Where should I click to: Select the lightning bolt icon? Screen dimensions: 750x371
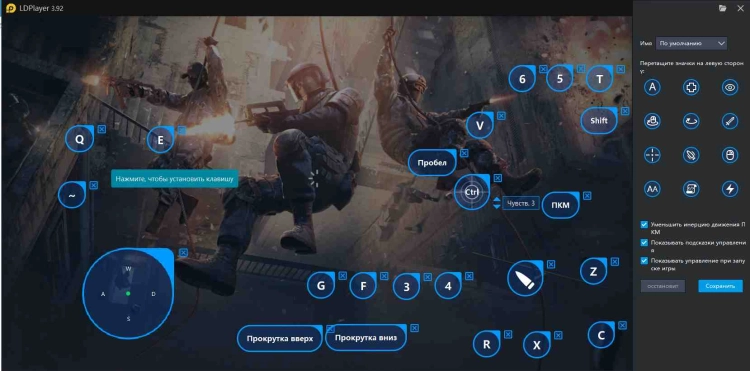click(729, 189)
